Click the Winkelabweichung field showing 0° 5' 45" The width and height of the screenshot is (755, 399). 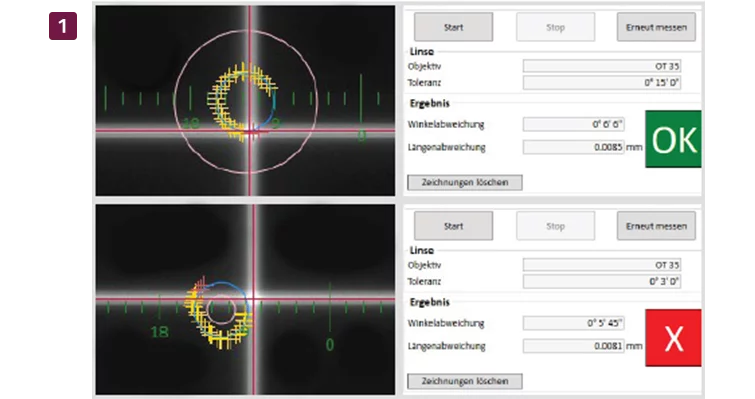tap(573, 323)
